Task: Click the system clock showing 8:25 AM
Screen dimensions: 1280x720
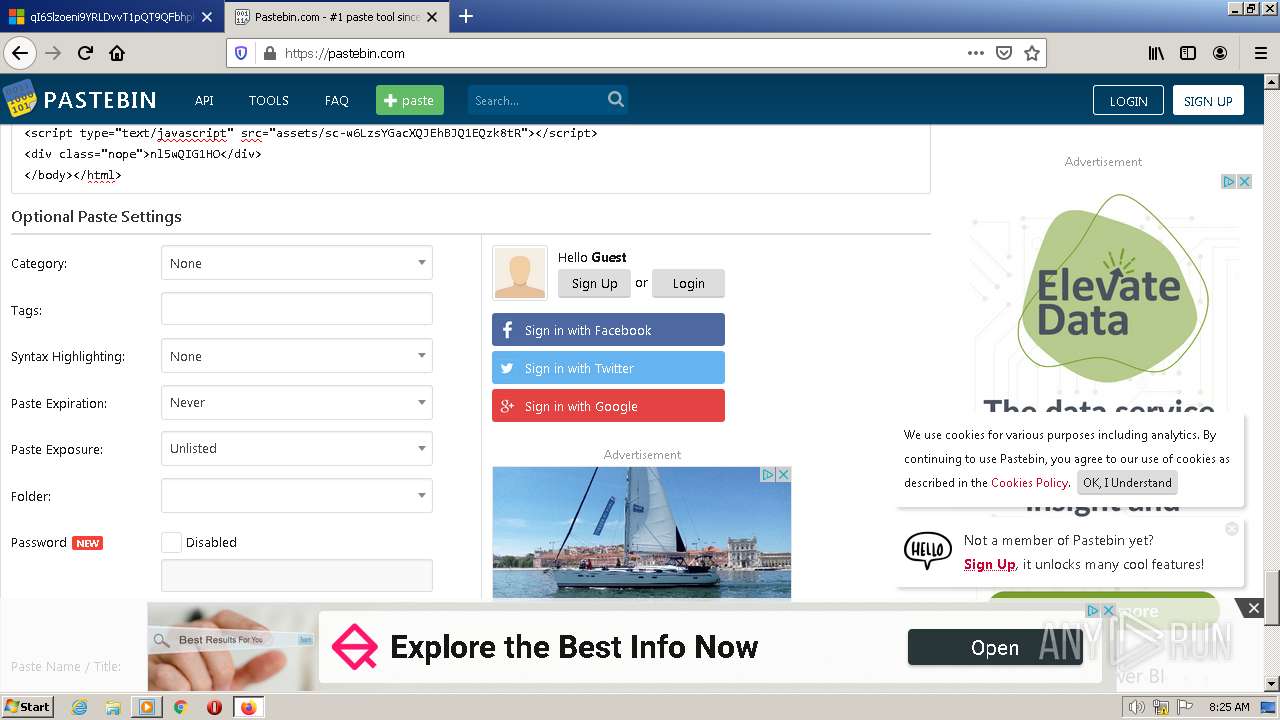Action: click(1229, 707)
